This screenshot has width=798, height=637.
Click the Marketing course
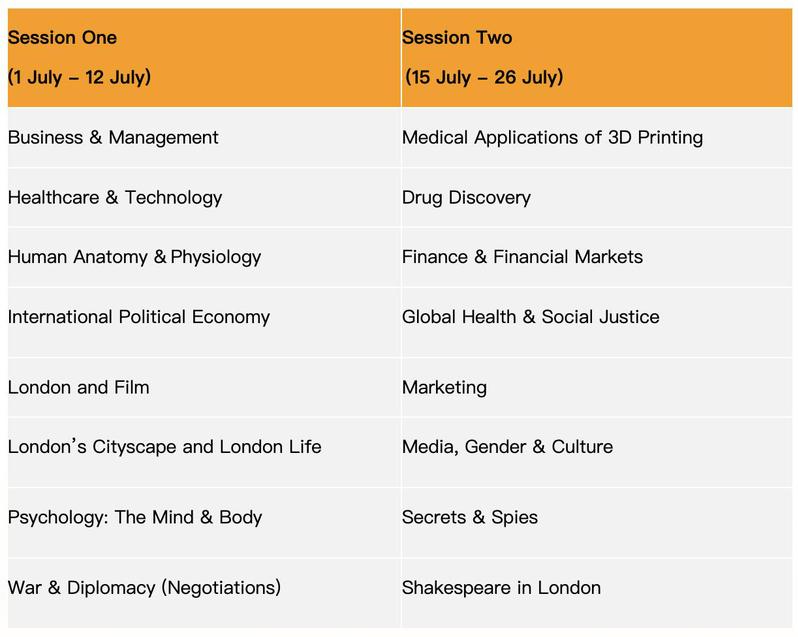coord(444,387)
